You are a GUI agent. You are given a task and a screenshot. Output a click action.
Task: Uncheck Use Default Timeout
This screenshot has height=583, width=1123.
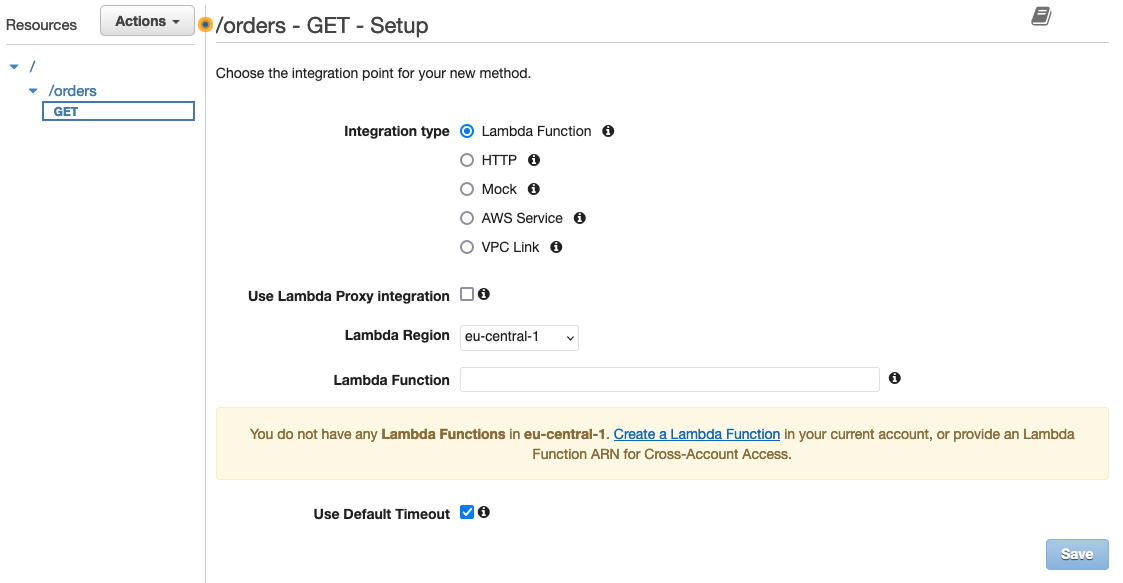(x=467, y=511)
